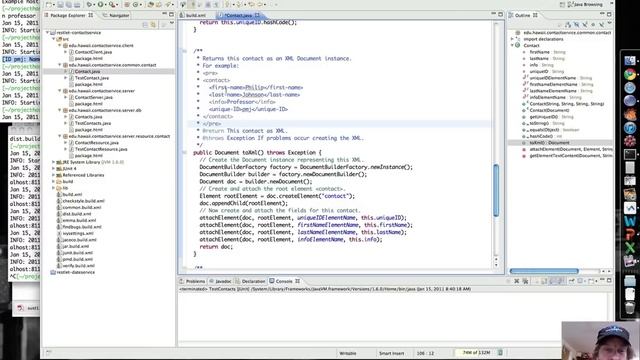This screenshot has height=360, width=640.
Task: Expand import declarations in Outline
Action: [x=513, y=39]
